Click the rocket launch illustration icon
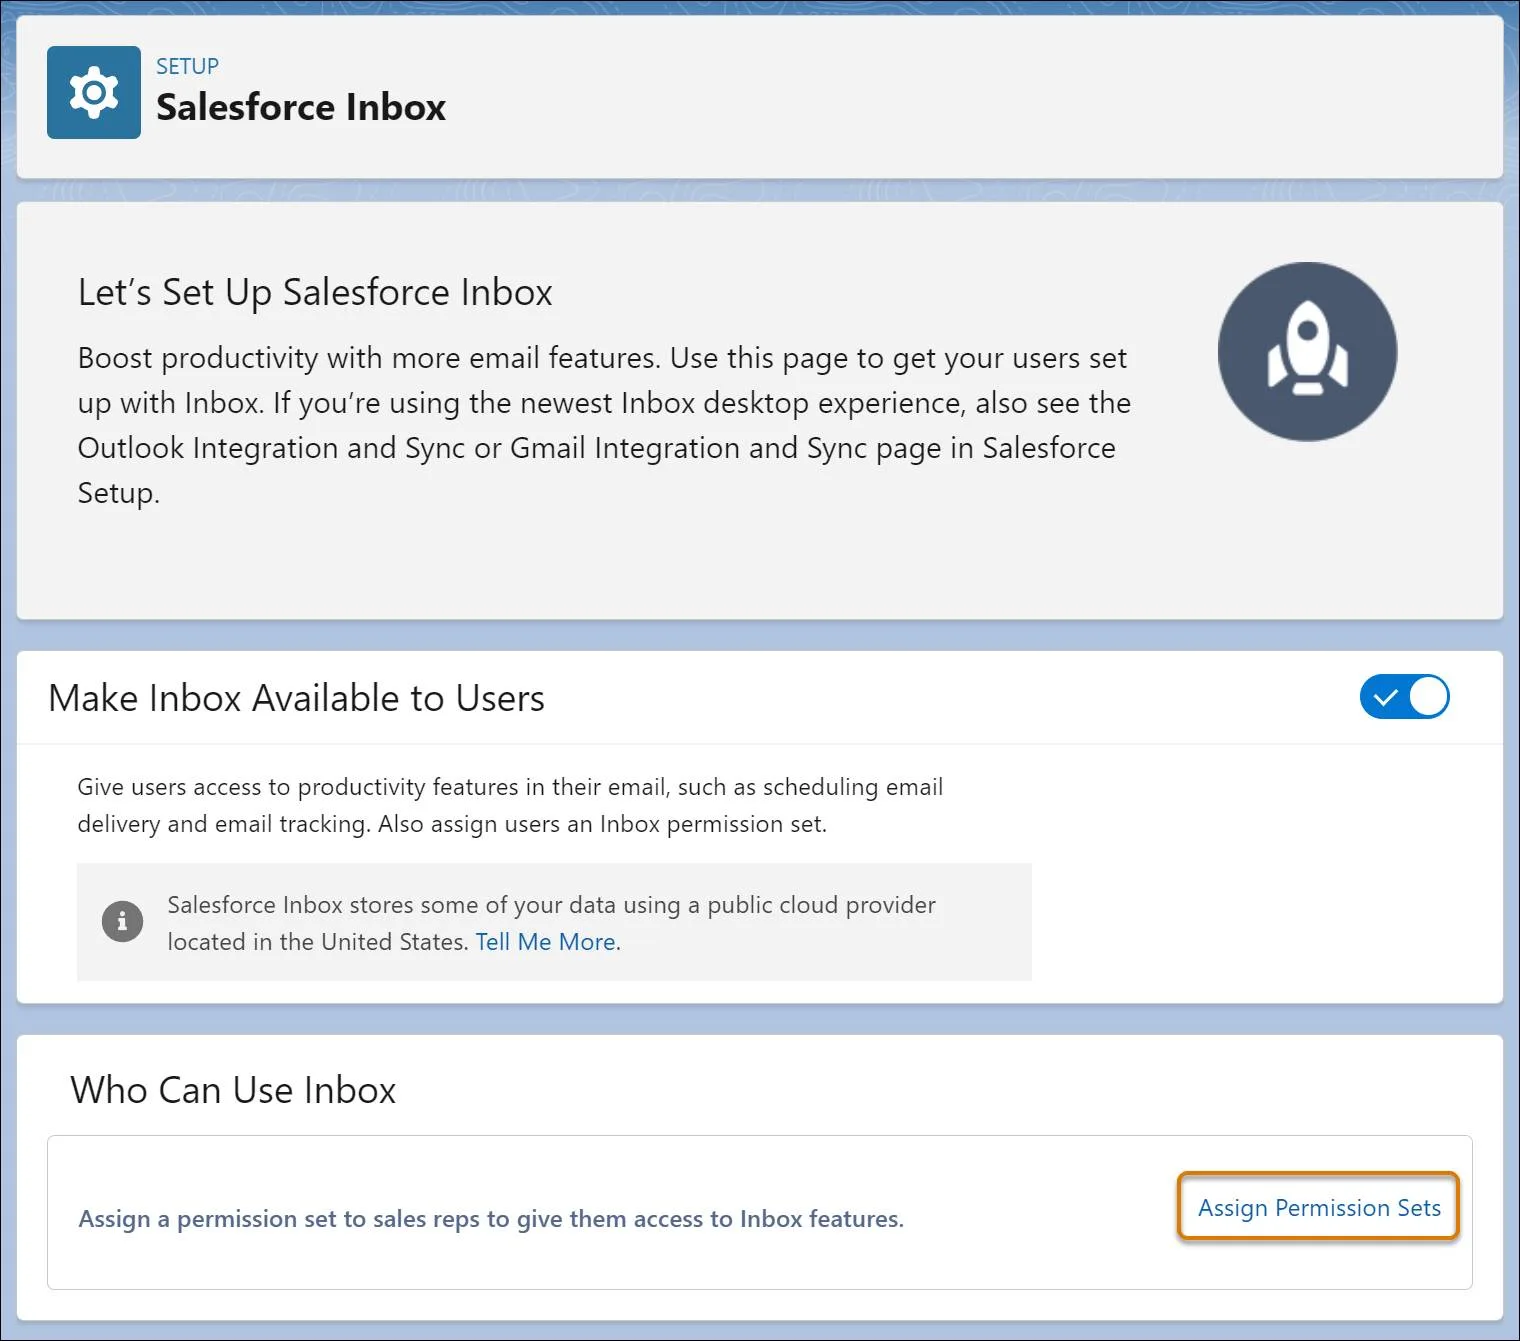This screenshot has width=1520, height=1341. 1306,351
